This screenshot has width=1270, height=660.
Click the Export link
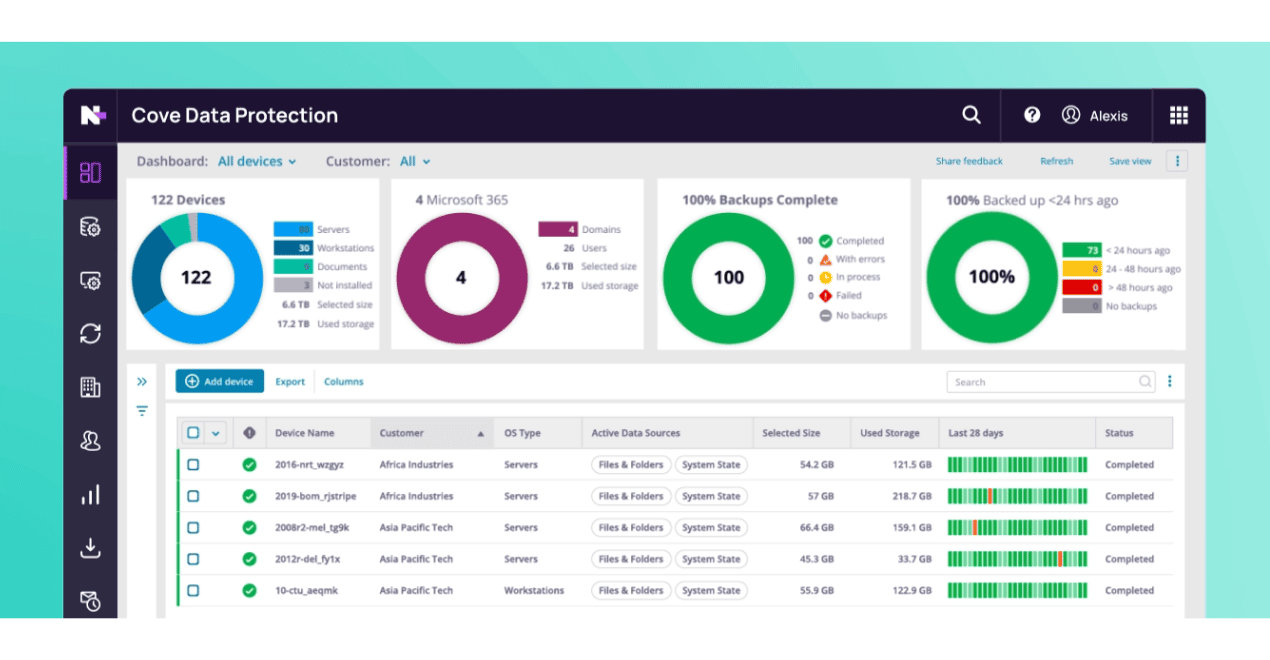[x=290, y=381]
